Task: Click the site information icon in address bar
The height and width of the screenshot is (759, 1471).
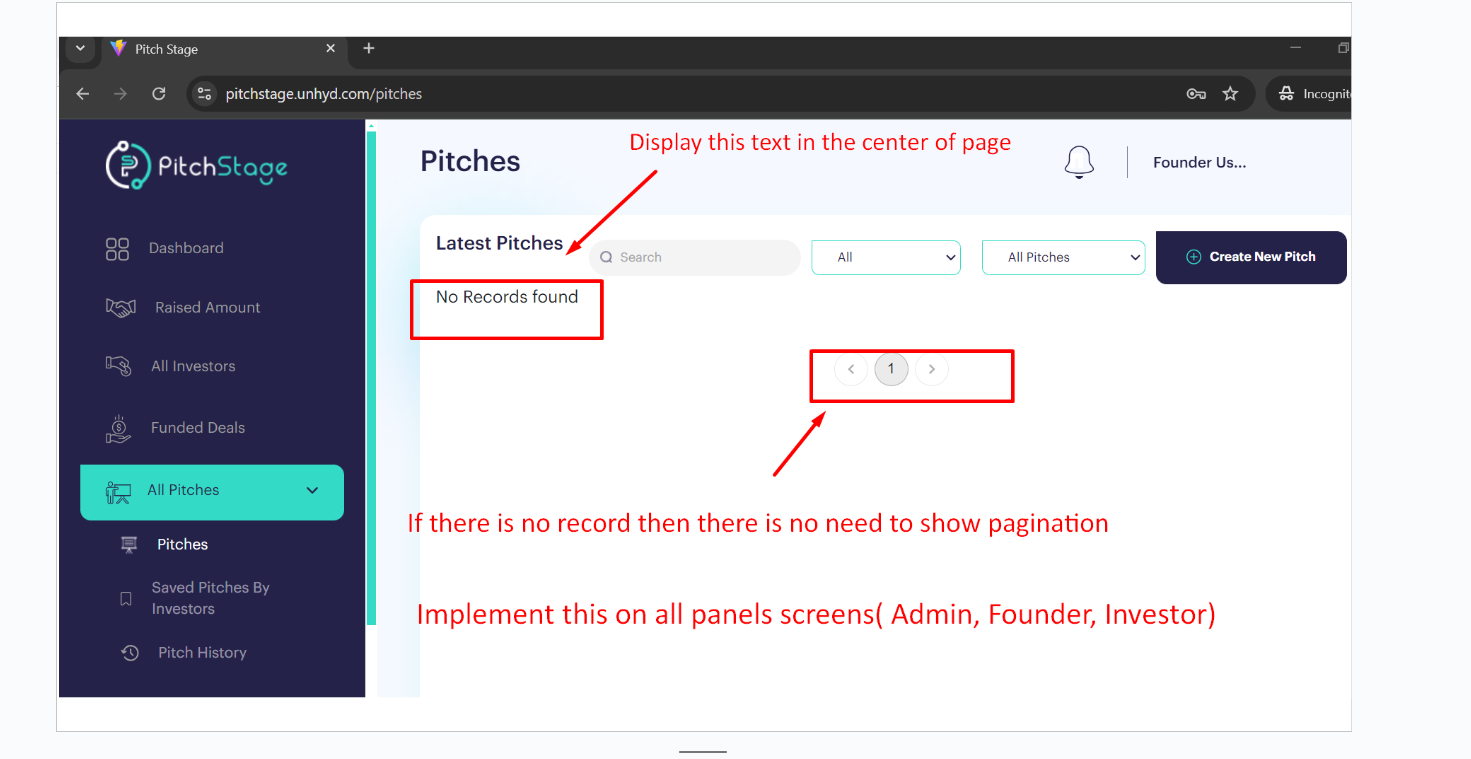Action: (x=204, y=94)
